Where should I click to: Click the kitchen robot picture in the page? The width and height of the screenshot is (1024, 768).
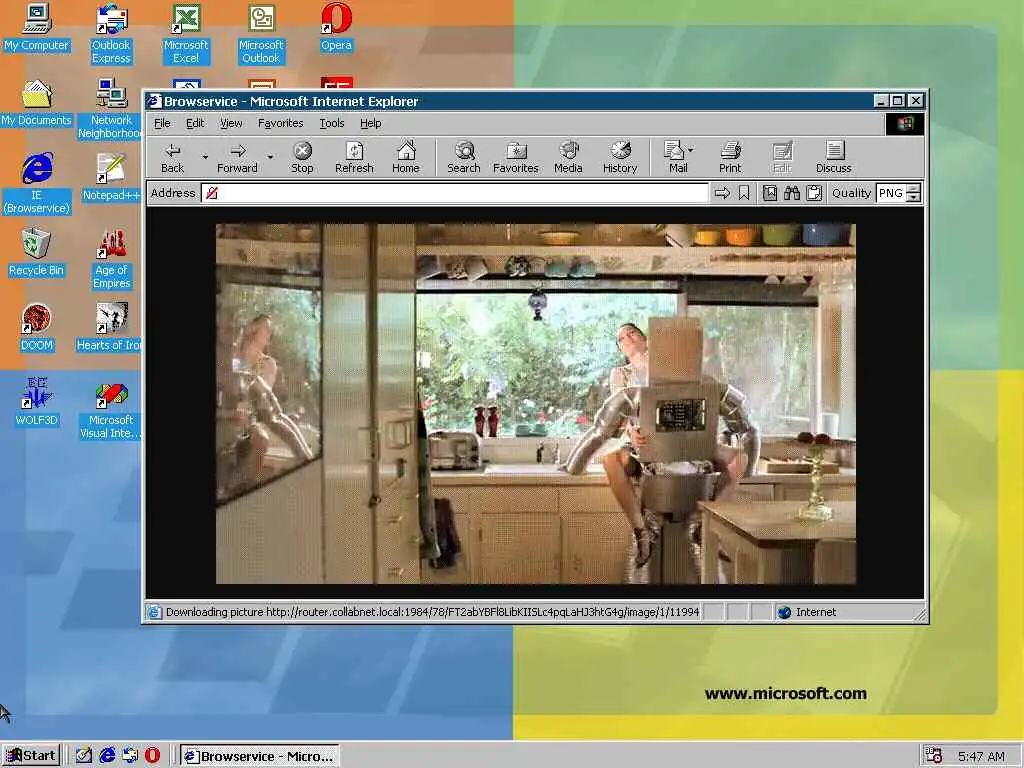536,404
